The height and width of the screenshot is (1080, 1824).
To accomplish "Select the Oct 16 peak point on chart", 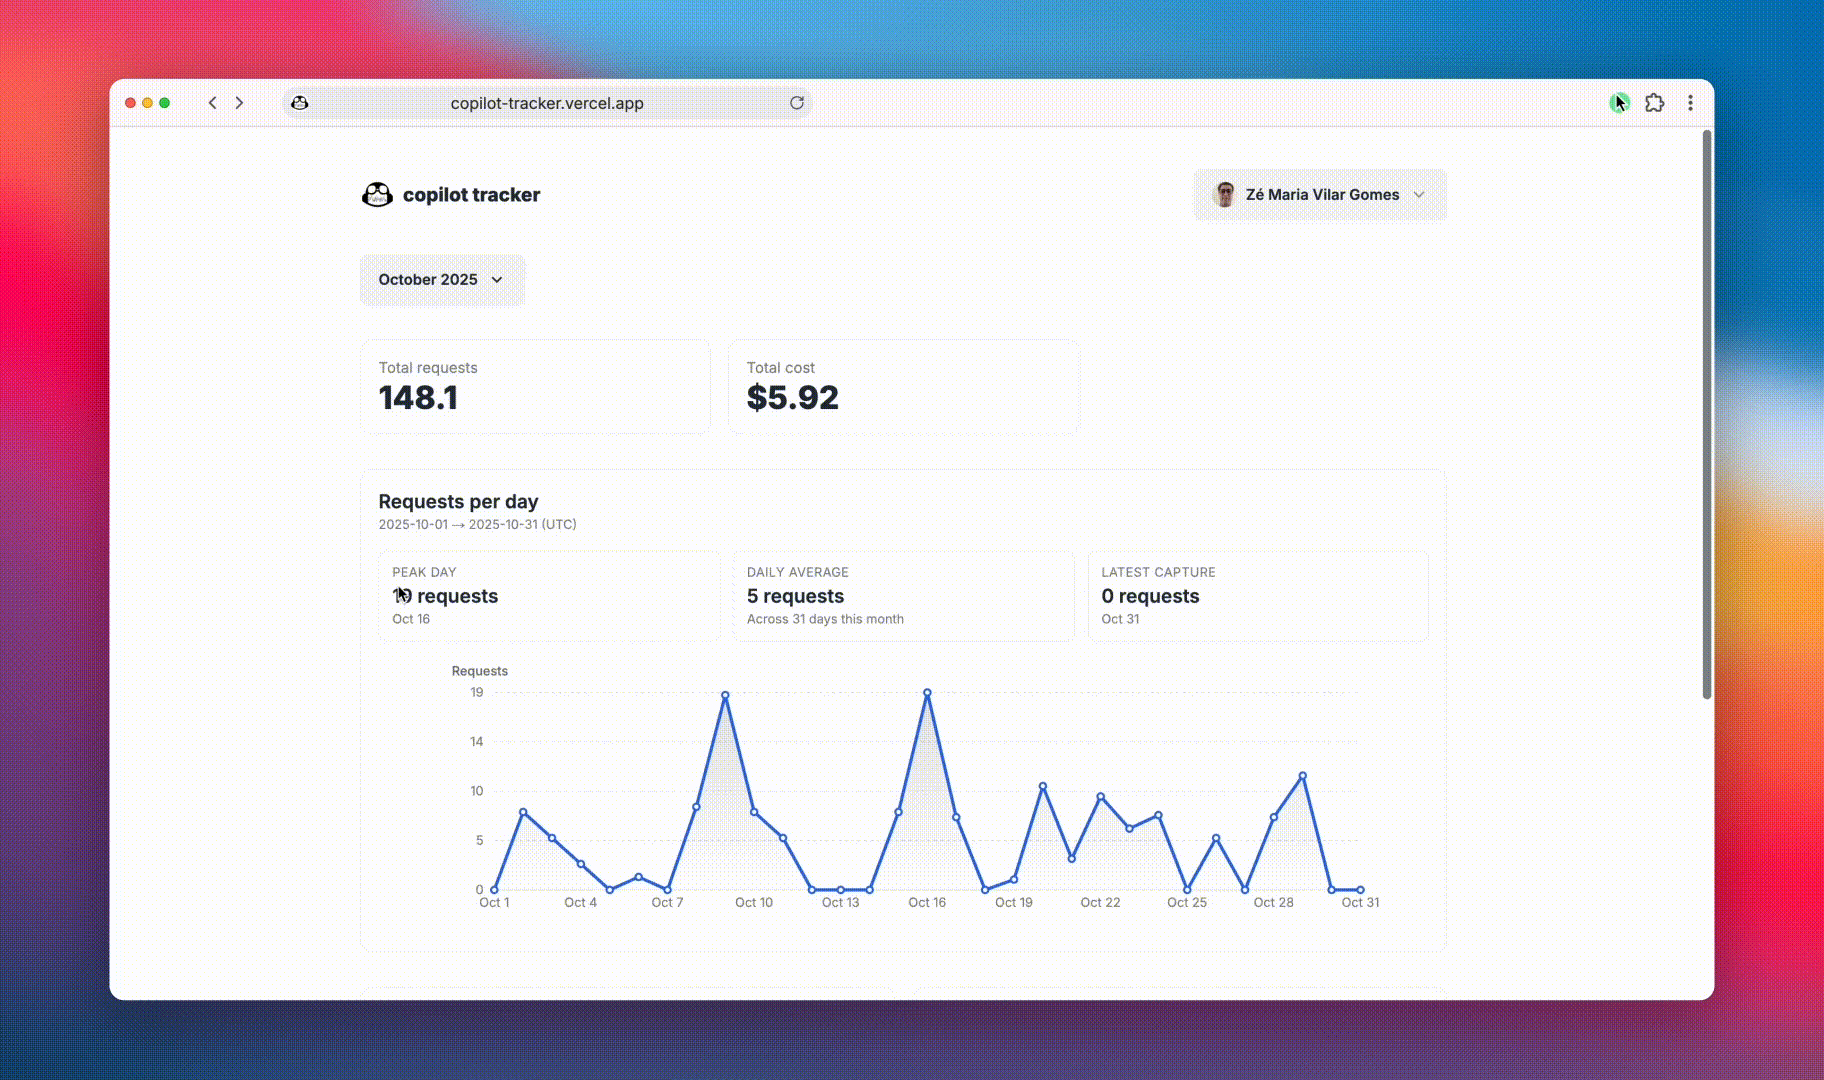I will click(927, 692).
